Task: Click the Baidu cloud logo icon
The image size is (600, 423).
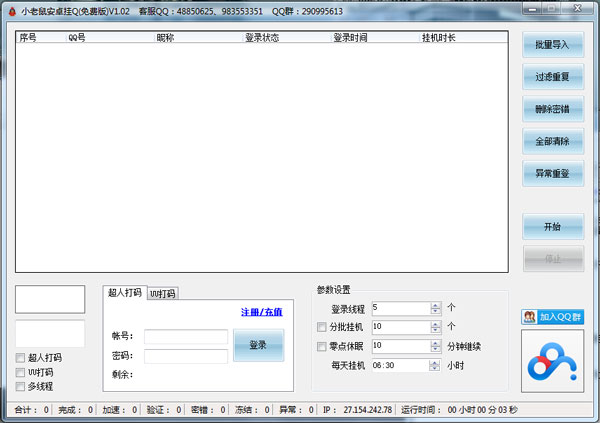Action: click(553, 362)
